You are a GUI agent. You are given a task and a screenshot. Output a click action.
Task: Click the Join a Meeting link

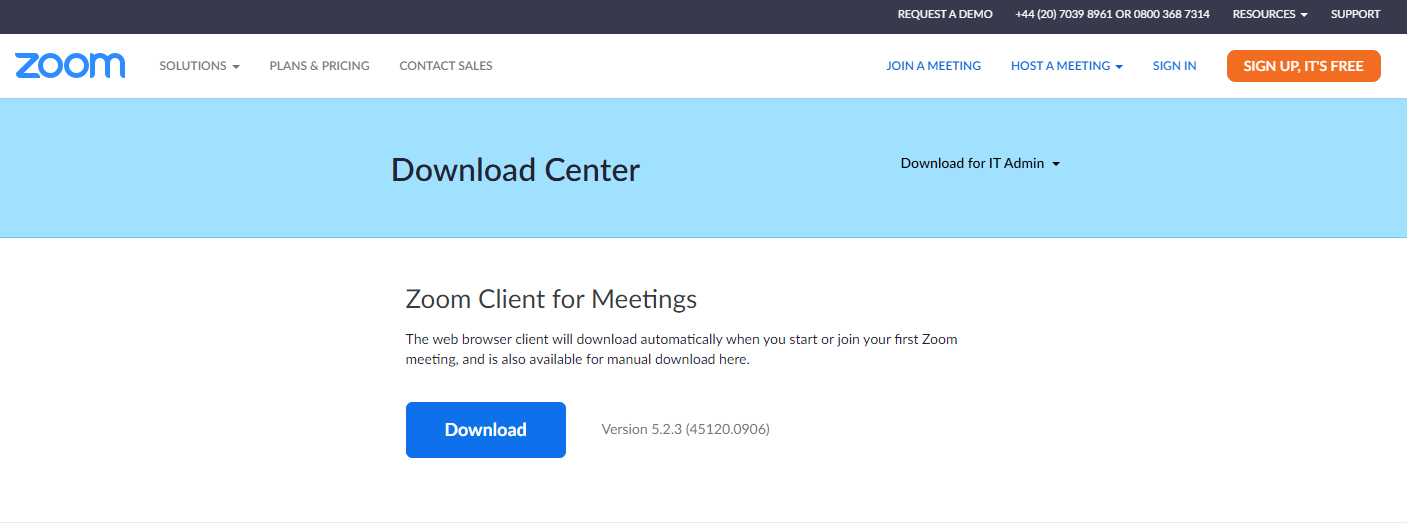point(933,66)
